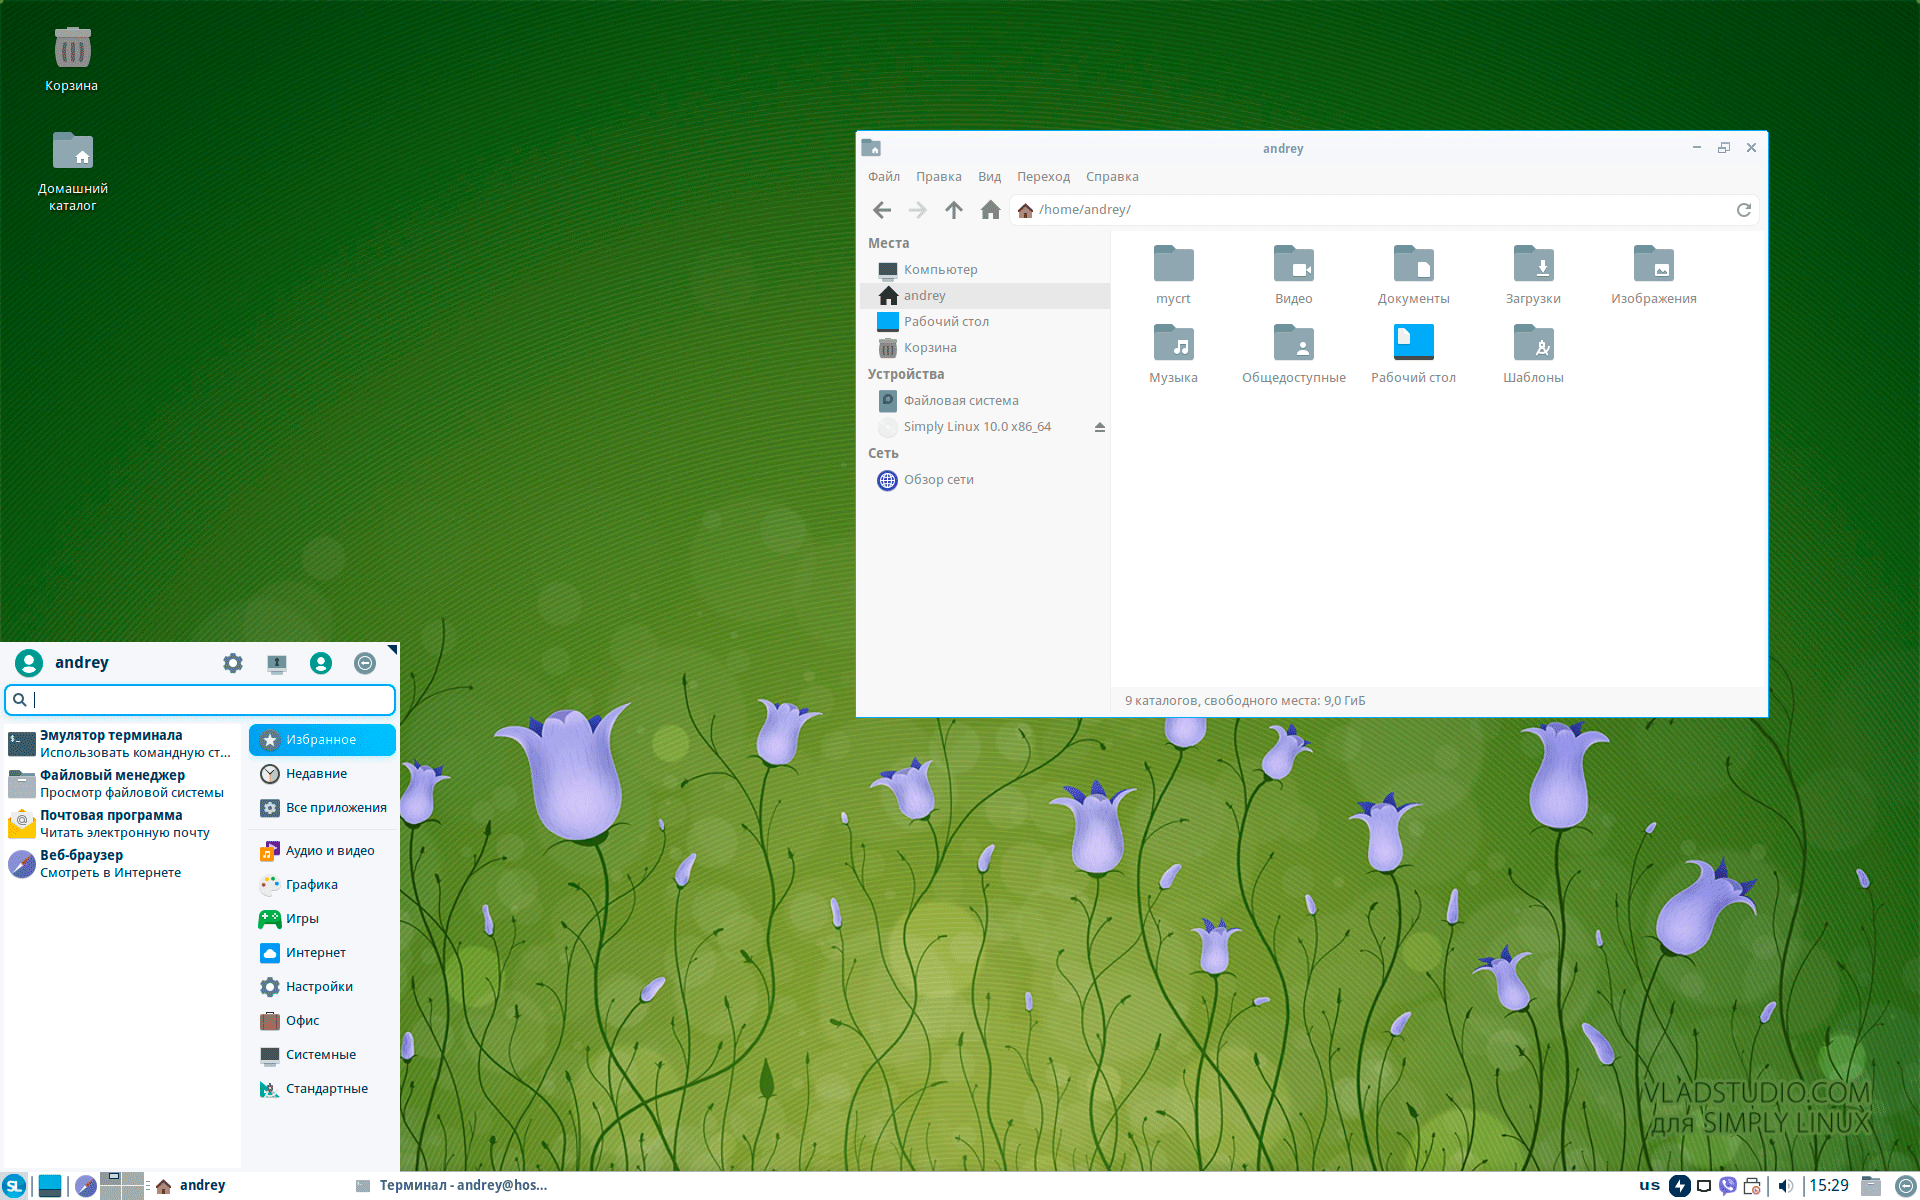Screen dimensions: 1920x1200
Task: Click the application menu search field
Action: click(210, 700)
